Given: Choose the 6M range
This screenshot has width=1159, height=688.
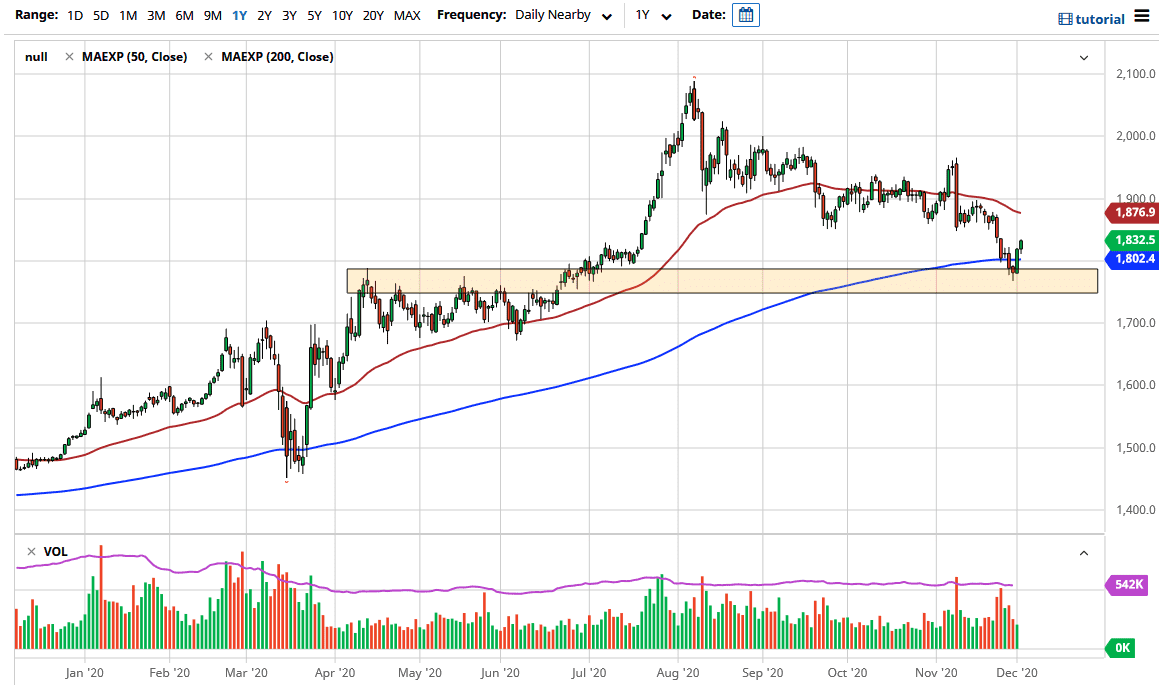Looking at the screenshot, I should click(x=184, y=15).
